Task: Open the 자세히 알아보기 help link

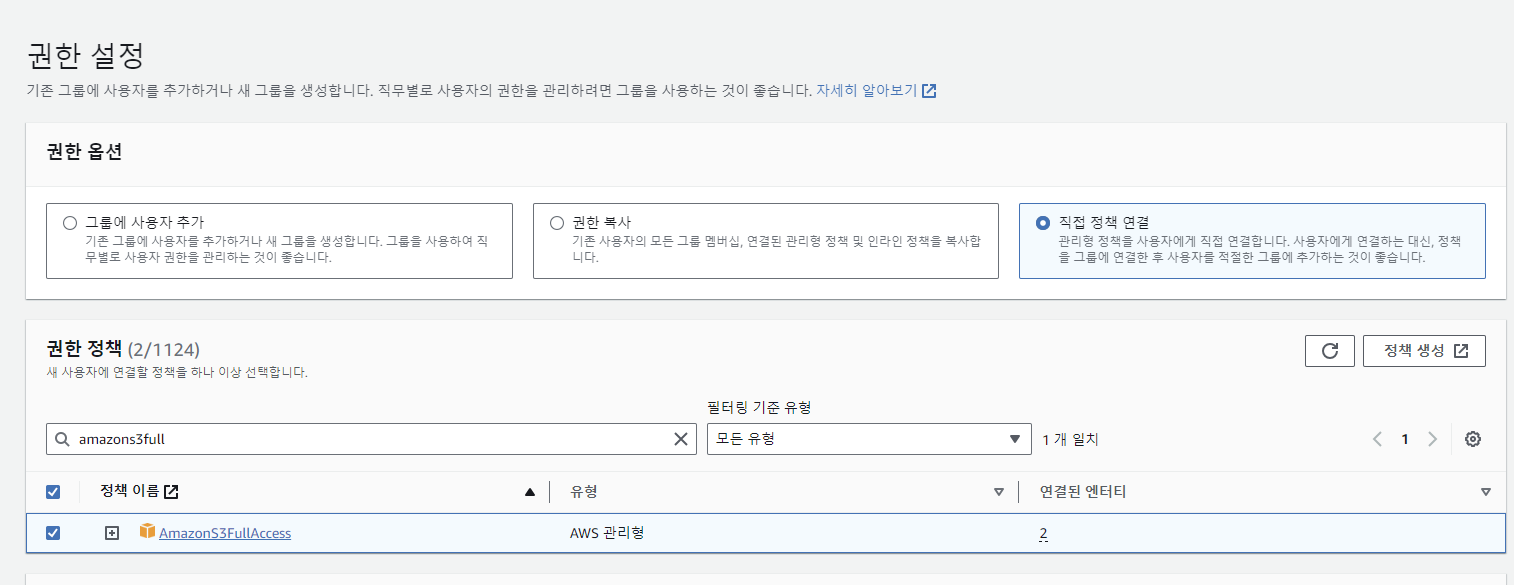Action: [876, 90]
